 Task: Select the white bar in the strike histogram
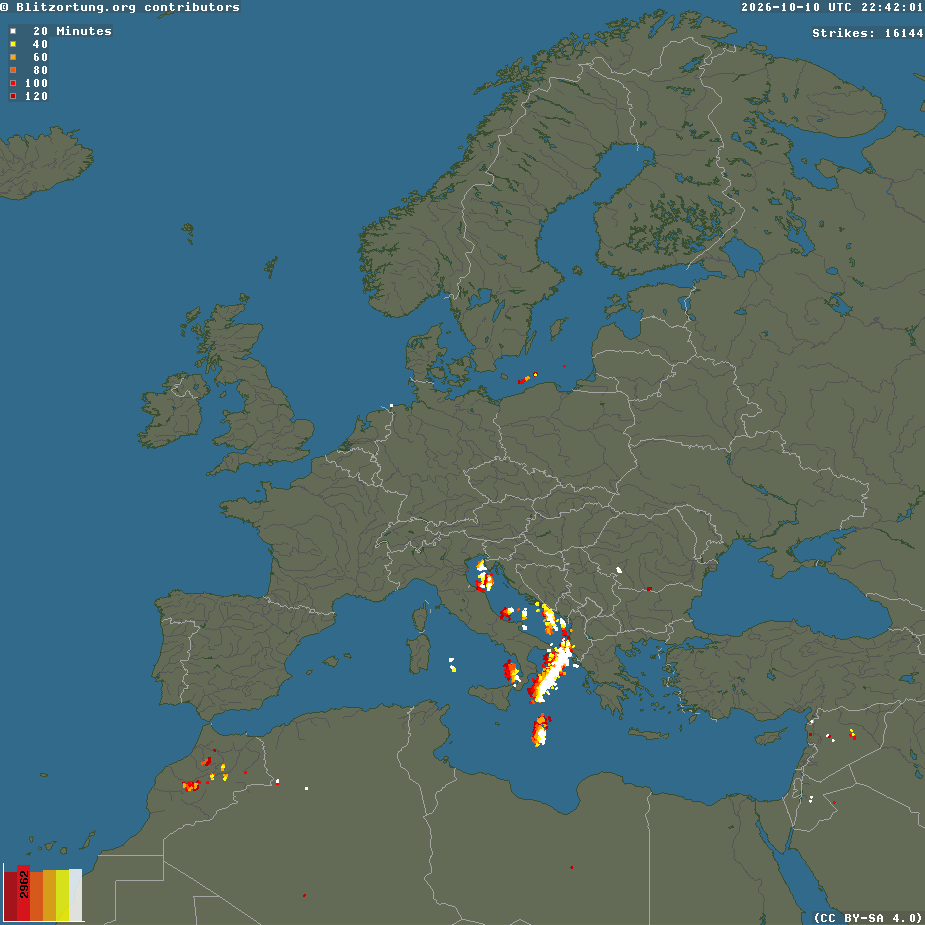(75, 894)
